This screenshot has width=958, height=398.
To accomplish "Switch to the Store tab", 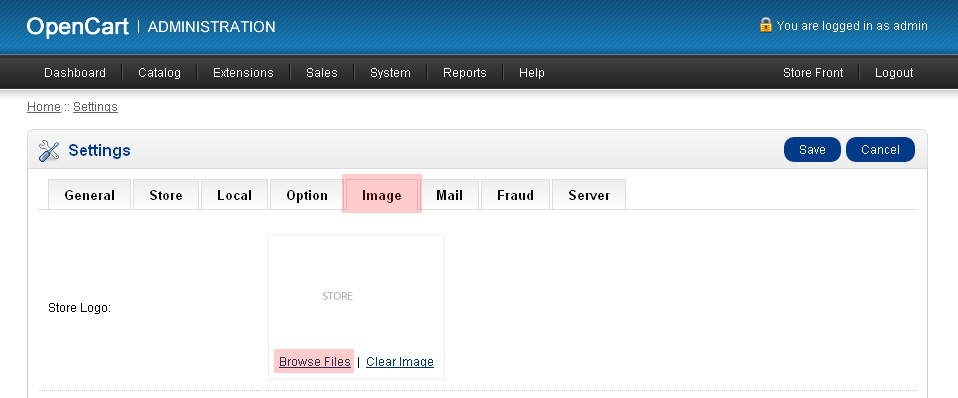I will [166, 195].
